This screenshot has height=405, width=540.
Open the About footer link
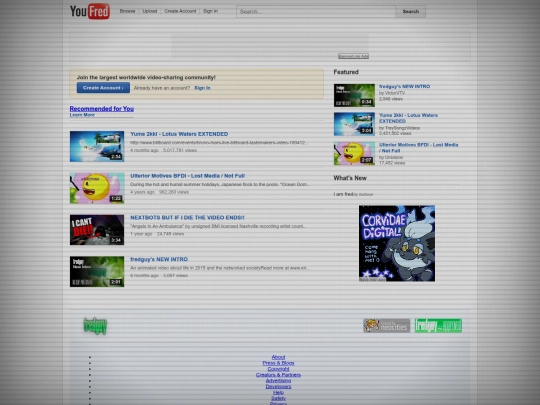278,357
